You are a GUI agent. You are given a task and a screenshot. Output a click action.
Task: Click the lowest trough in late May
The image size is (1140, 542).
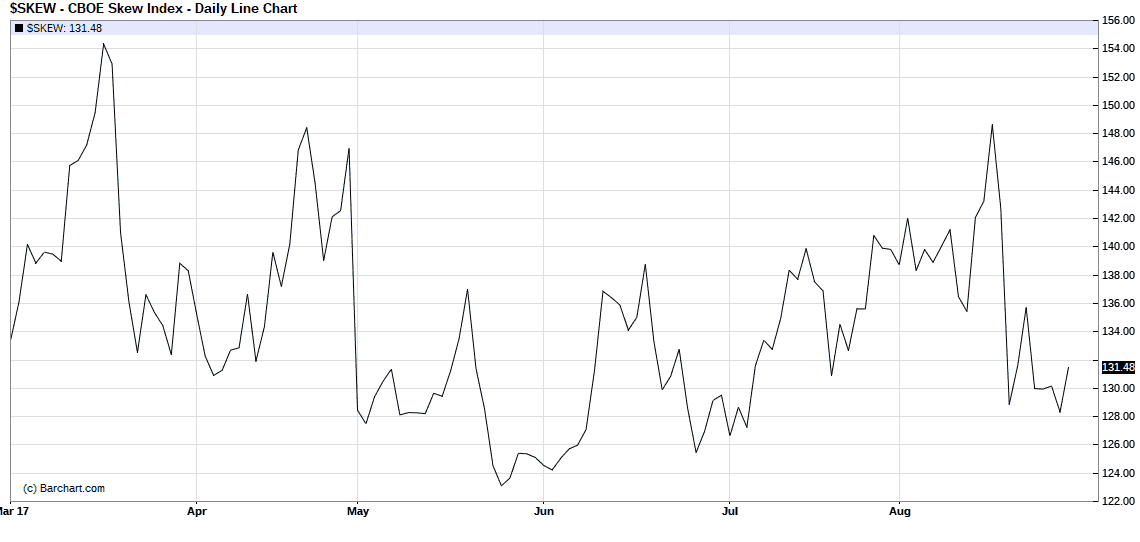[x=501, y=485]
